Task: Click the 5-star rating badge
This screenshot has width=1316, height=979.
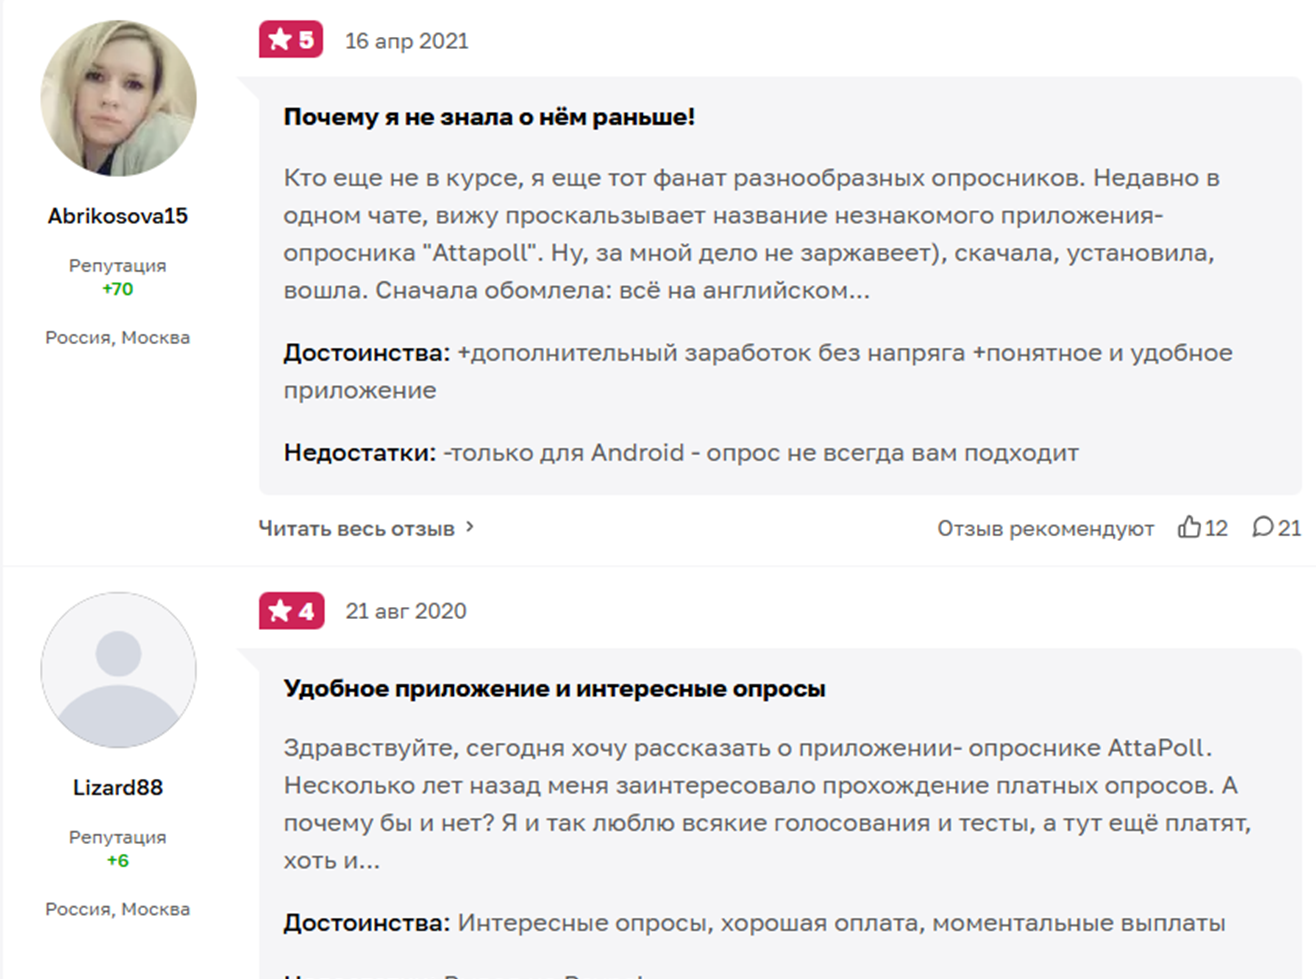Action: coord(291,40)
